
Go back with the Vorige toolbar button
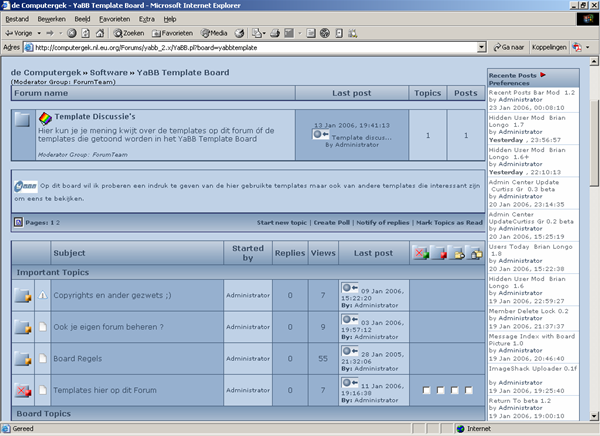point(18,33)
